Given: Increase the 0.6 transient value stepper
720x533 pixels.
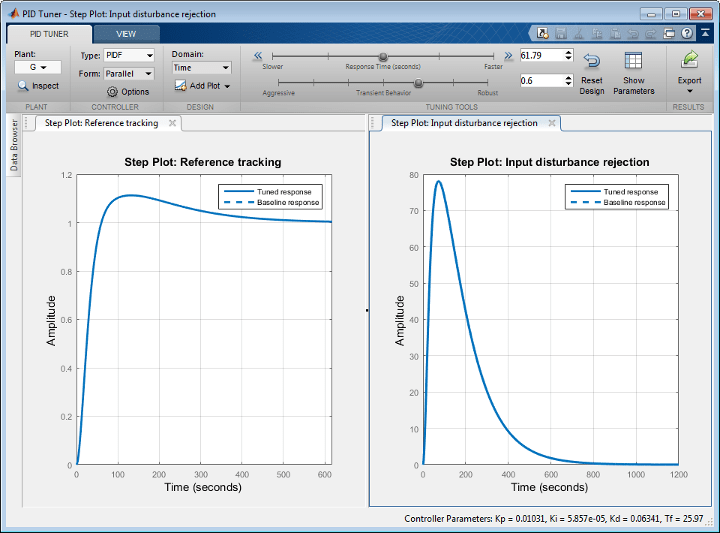Looking at the screenshot, I should point(568,78).
